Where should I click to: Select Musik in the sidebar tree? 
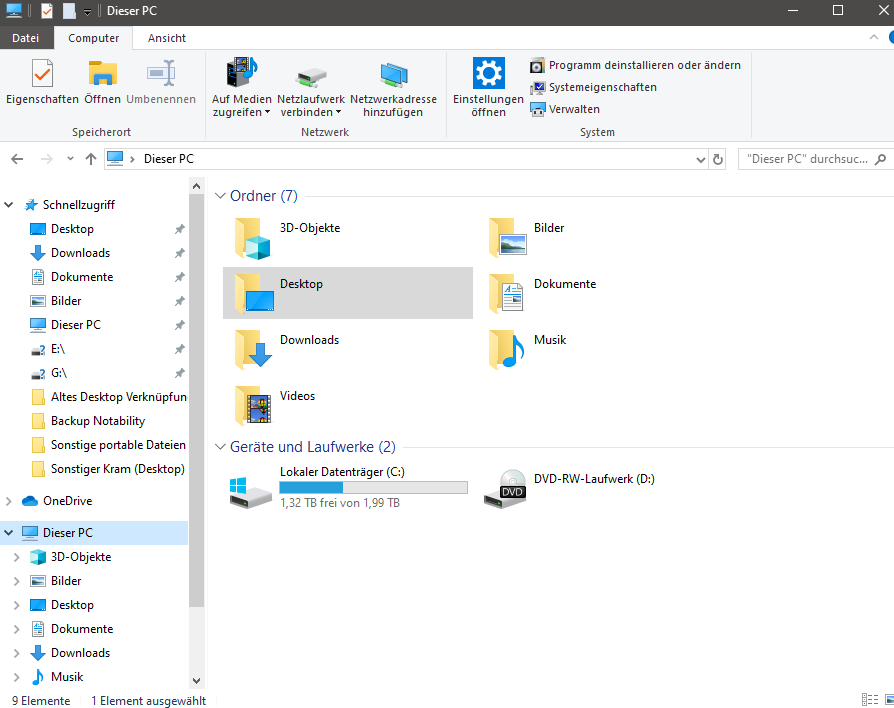[x=67, y=677]
